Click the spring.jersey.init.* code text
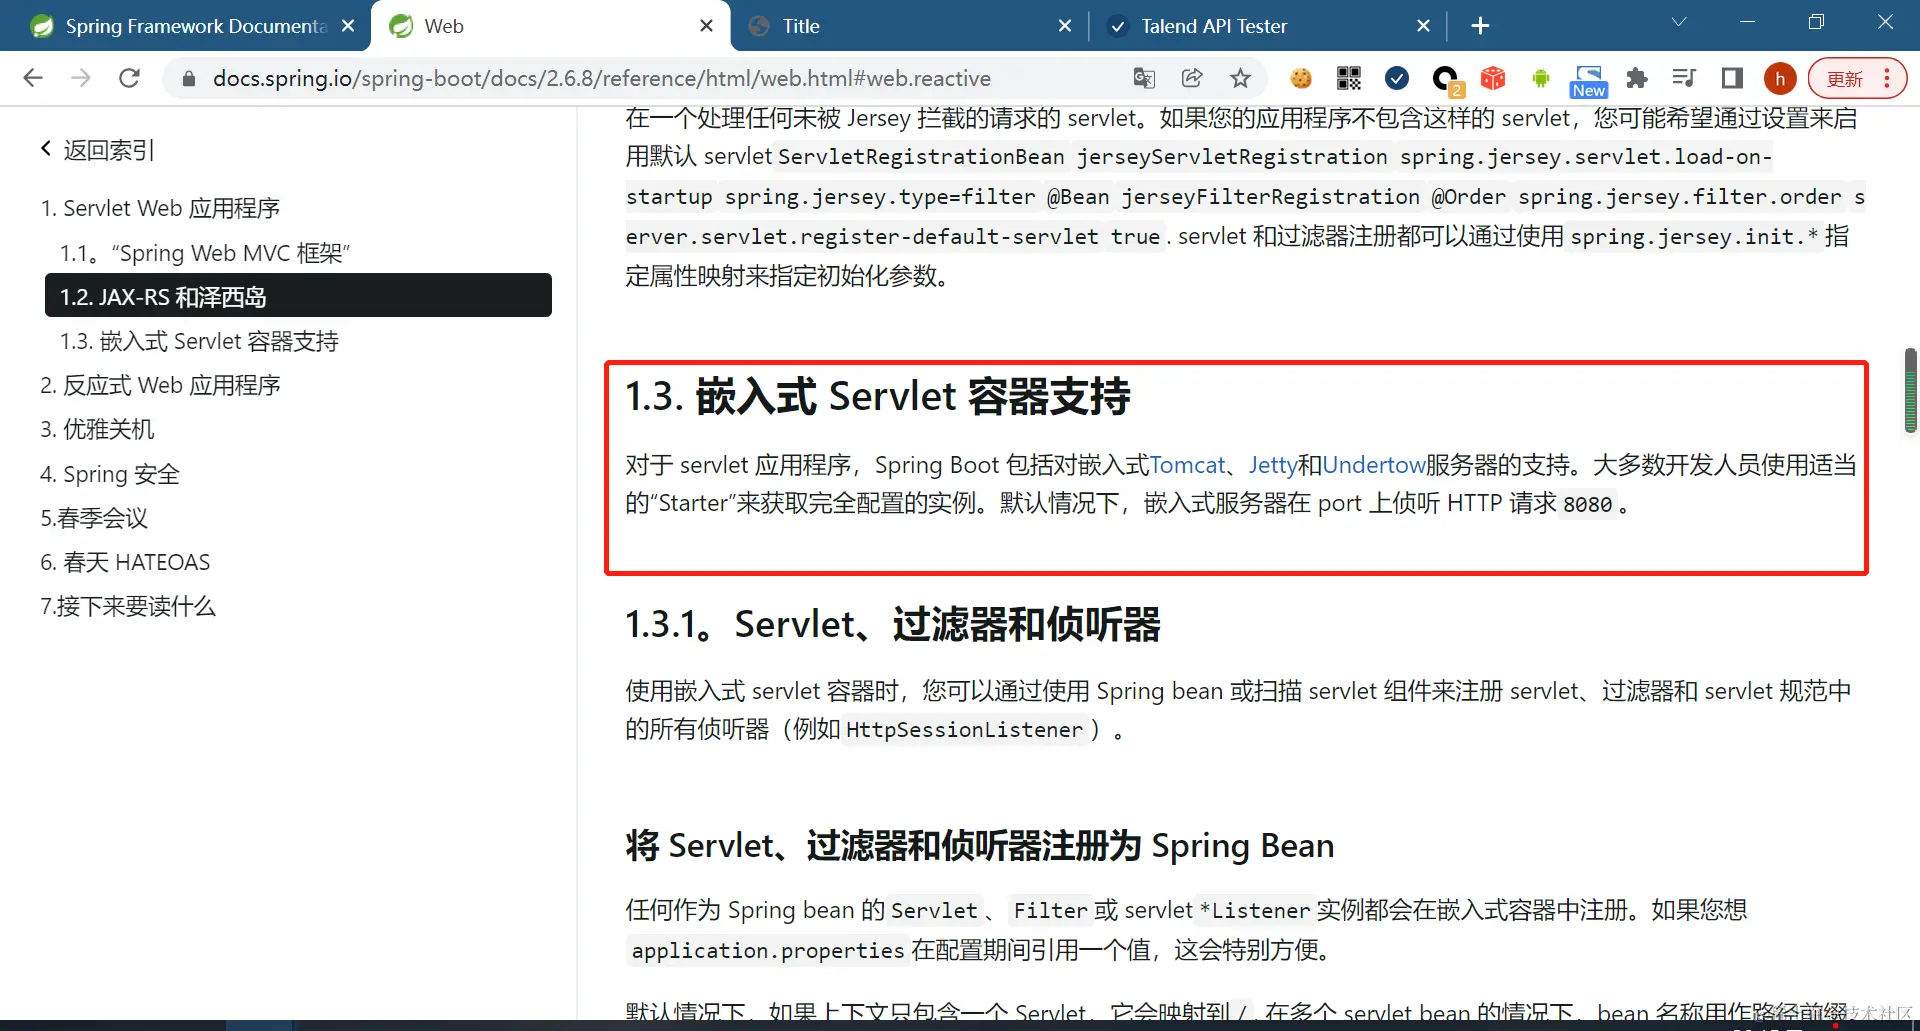The width and height of the screenshot is (1920, 1031). tap(1694, 237)
